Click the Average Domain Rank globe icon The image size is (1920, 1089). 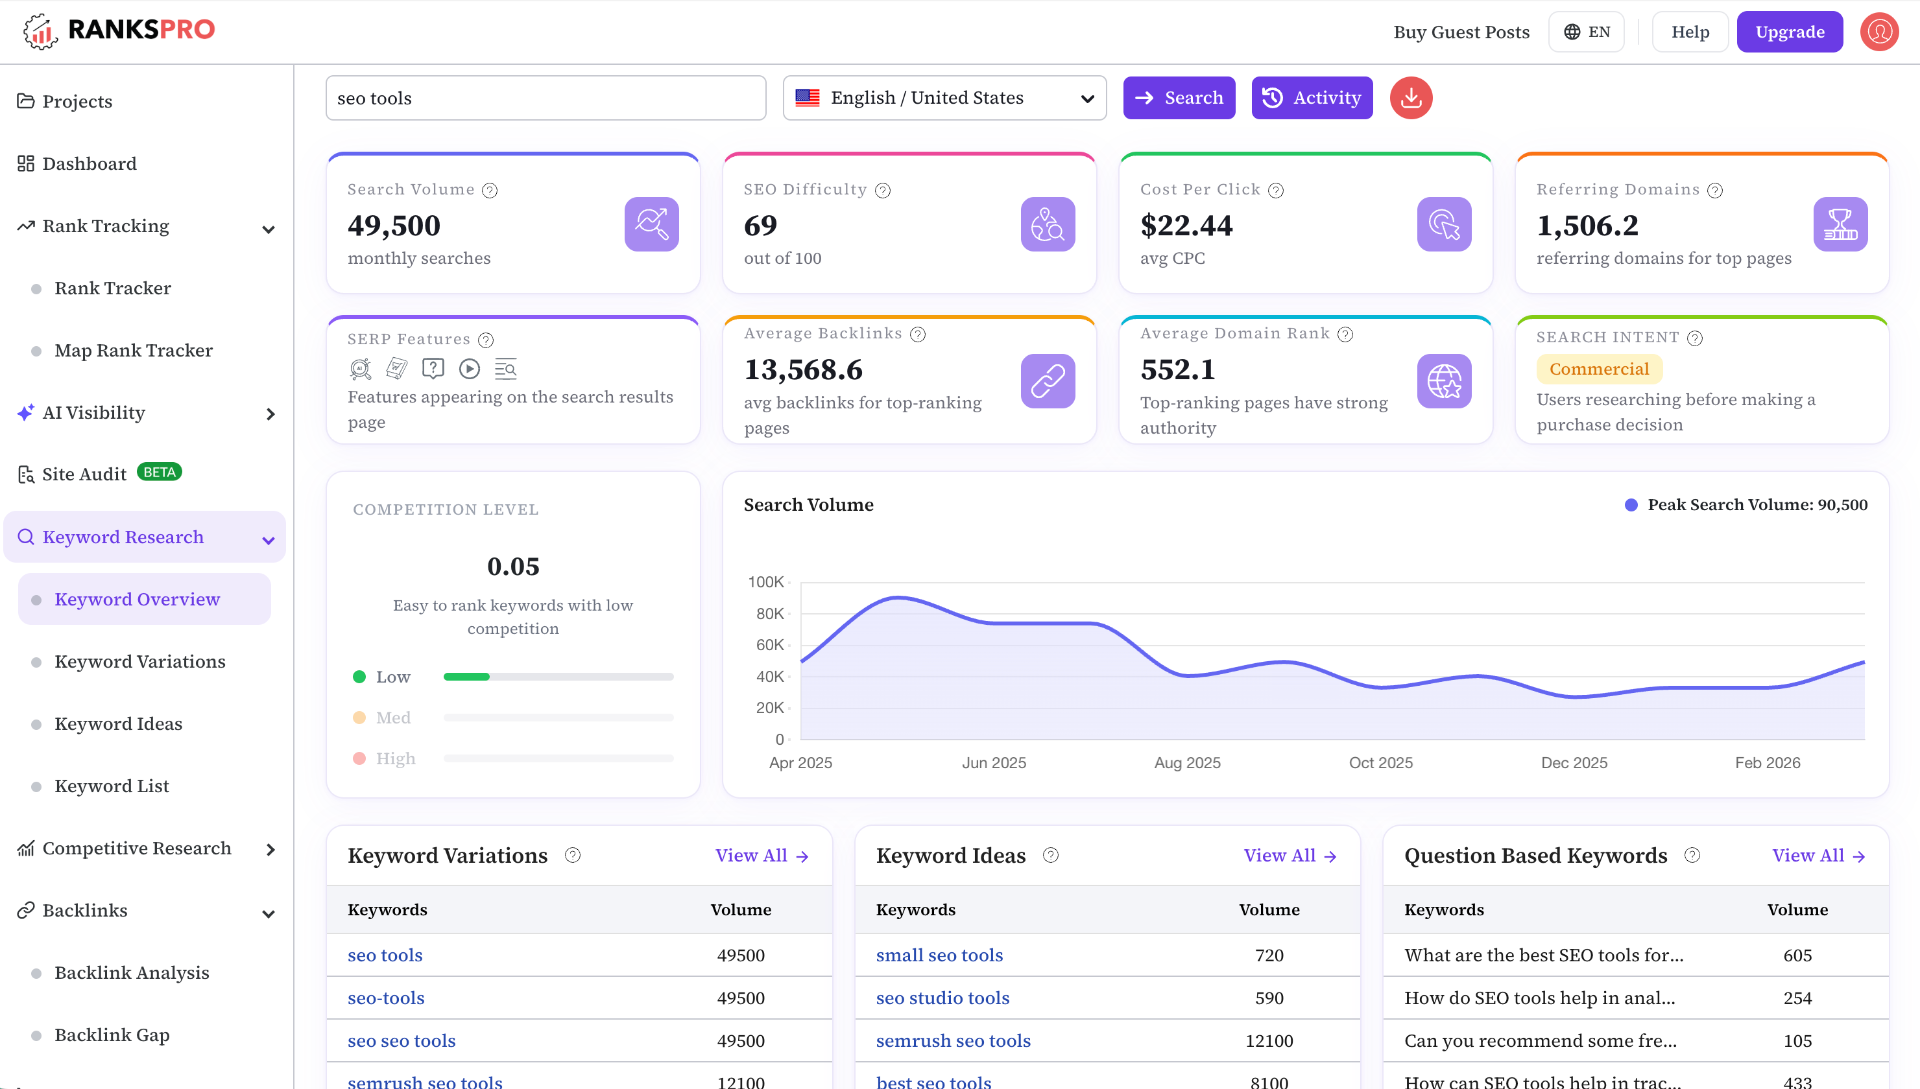point(1444,381)
